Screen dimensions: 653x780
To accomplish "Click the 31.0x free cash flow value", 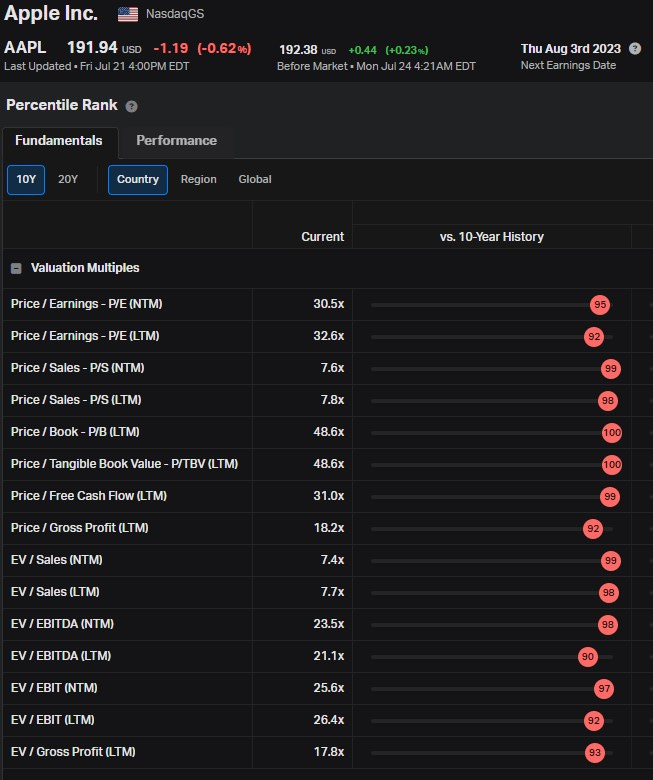I will 329,496.
